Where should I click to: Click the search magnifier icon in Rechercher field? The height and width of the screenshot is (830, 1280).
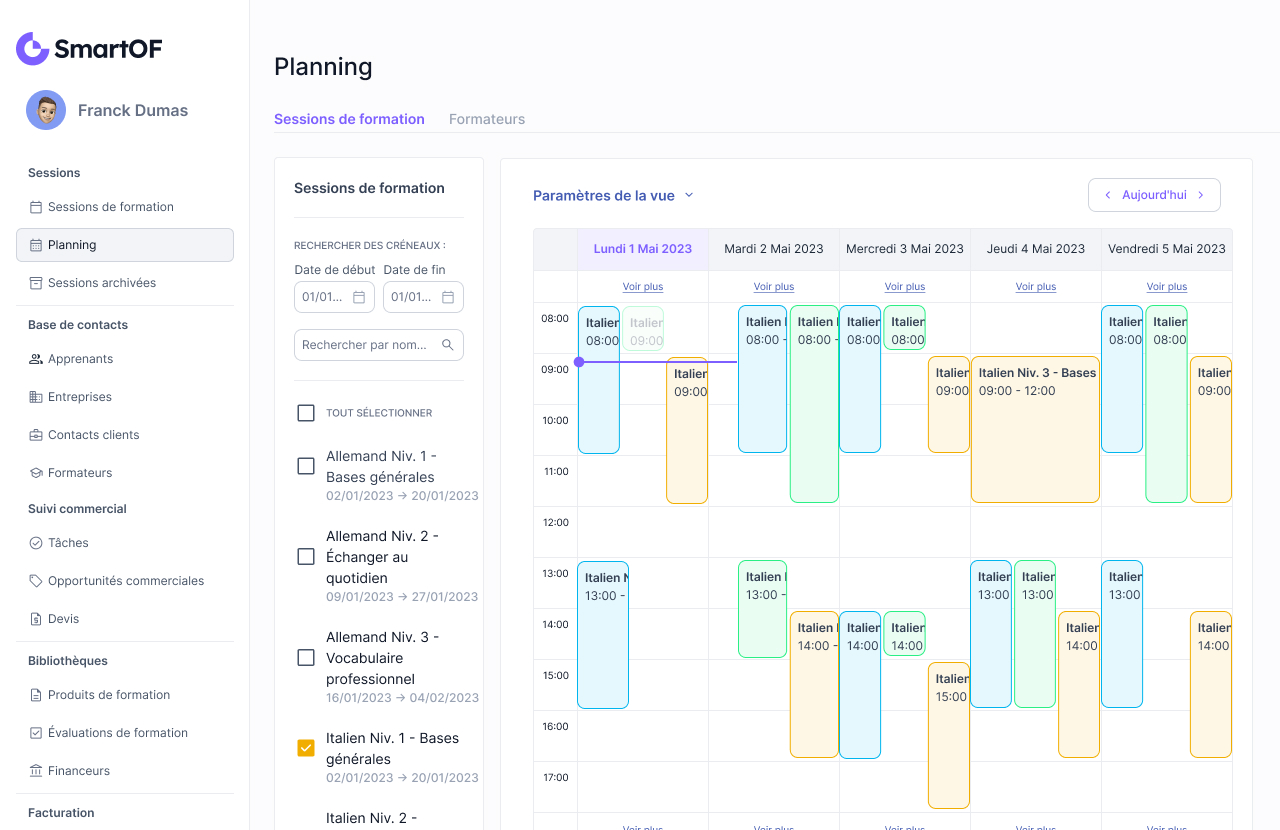447,345
